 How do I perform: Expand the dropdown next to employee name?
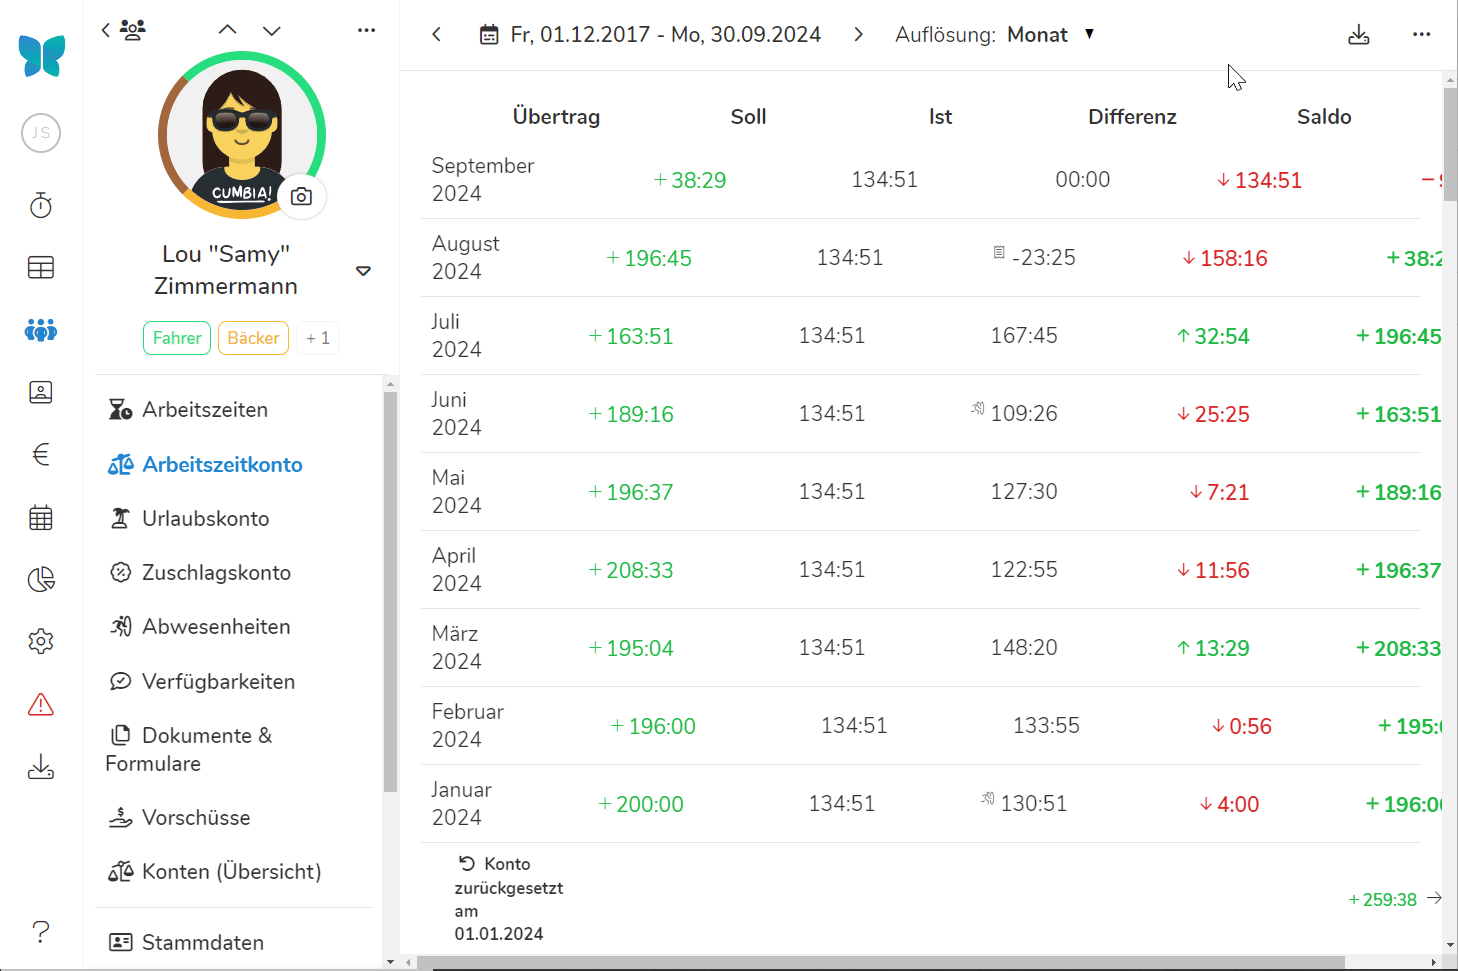[x=363, y=271]
